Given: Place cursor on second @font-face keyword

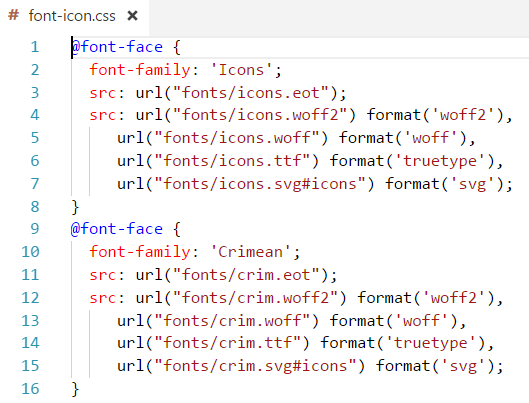Looking at the screenshot, I should coord(117,229).
